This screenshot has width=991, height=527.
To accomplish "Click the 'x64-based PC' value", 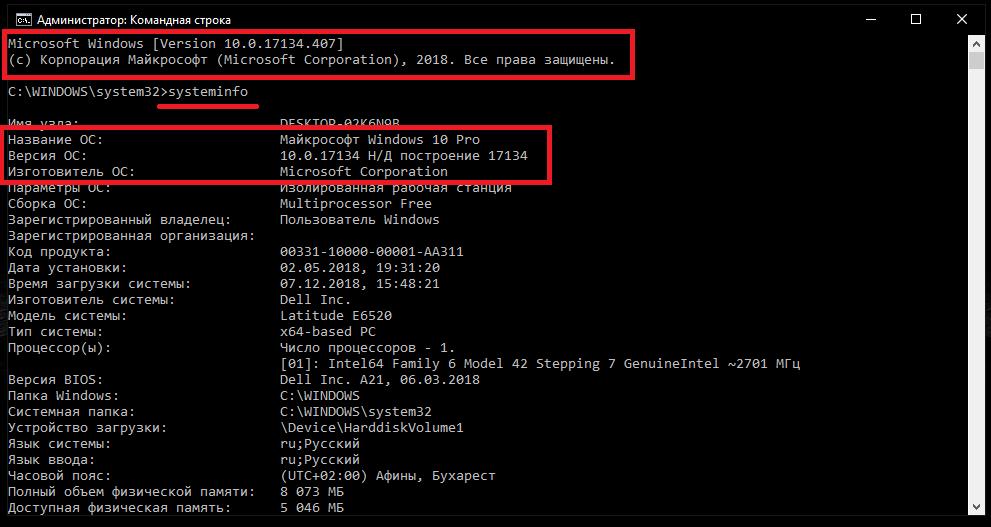I will tap(327, 332).
